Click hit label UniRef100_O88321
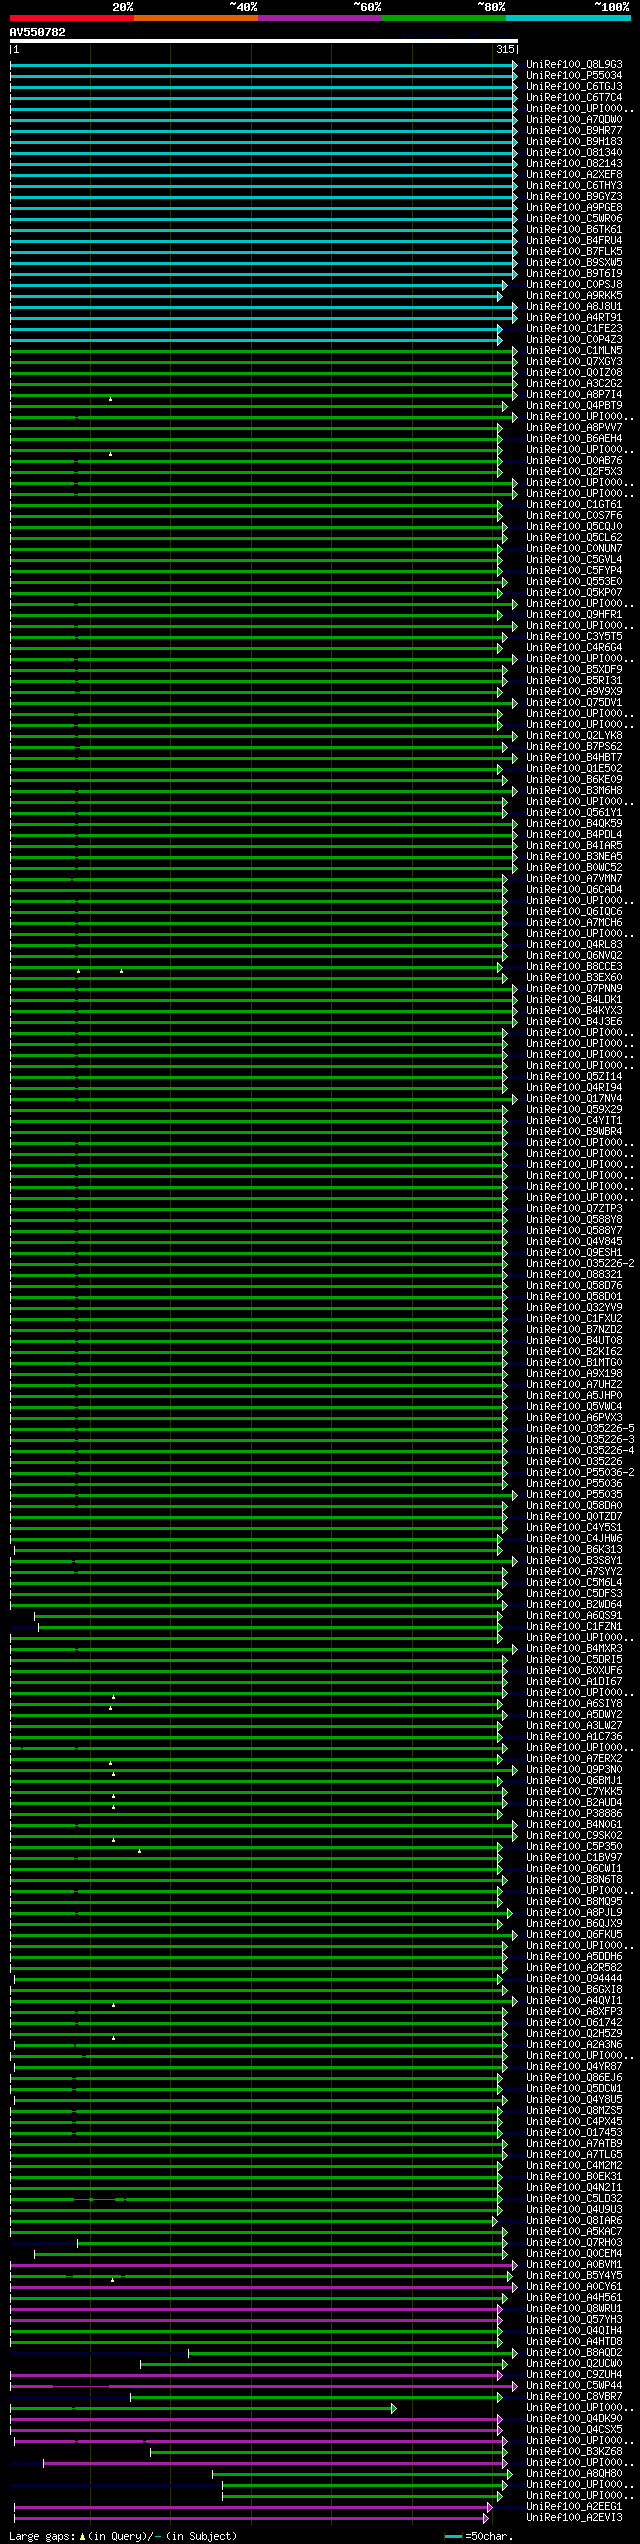Image resolution: width=640 pixels, height=2544 pixels. pos(574,1275)
